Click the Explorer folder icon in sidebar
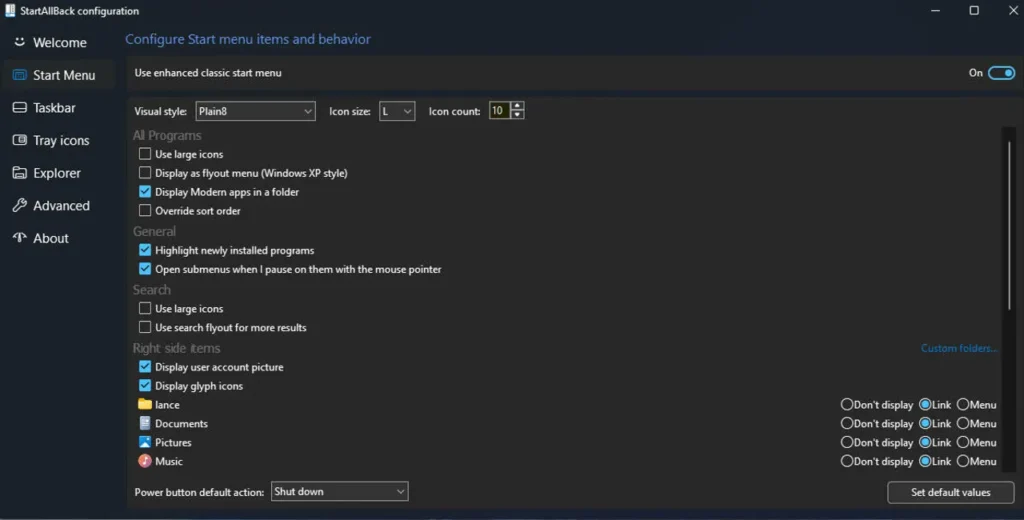Viewport: 1024px width, 520px height. click(x=19, y=173)
